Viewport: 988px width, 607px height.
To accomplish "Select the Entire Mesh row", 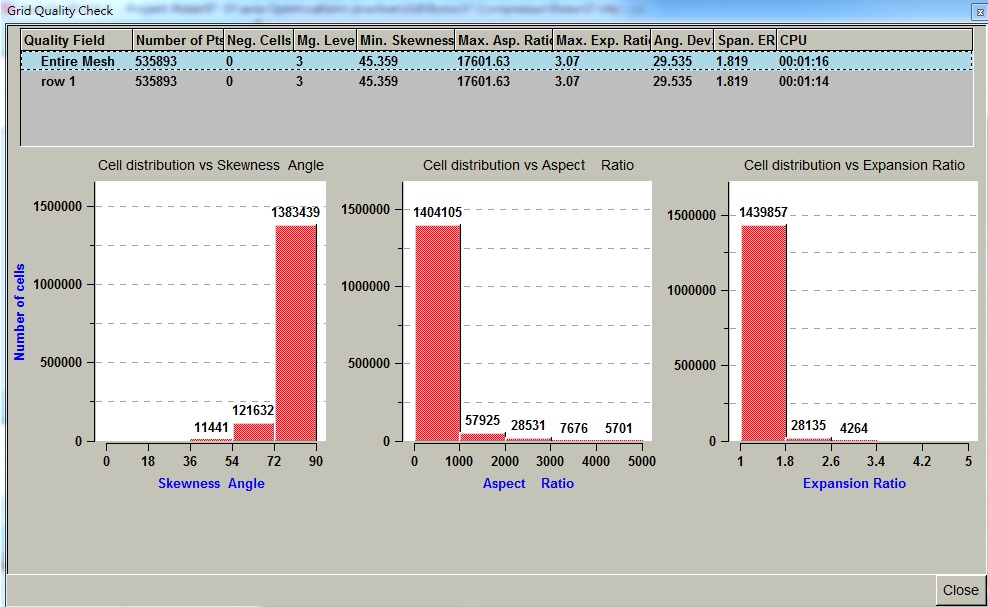I will pos(78,62).
